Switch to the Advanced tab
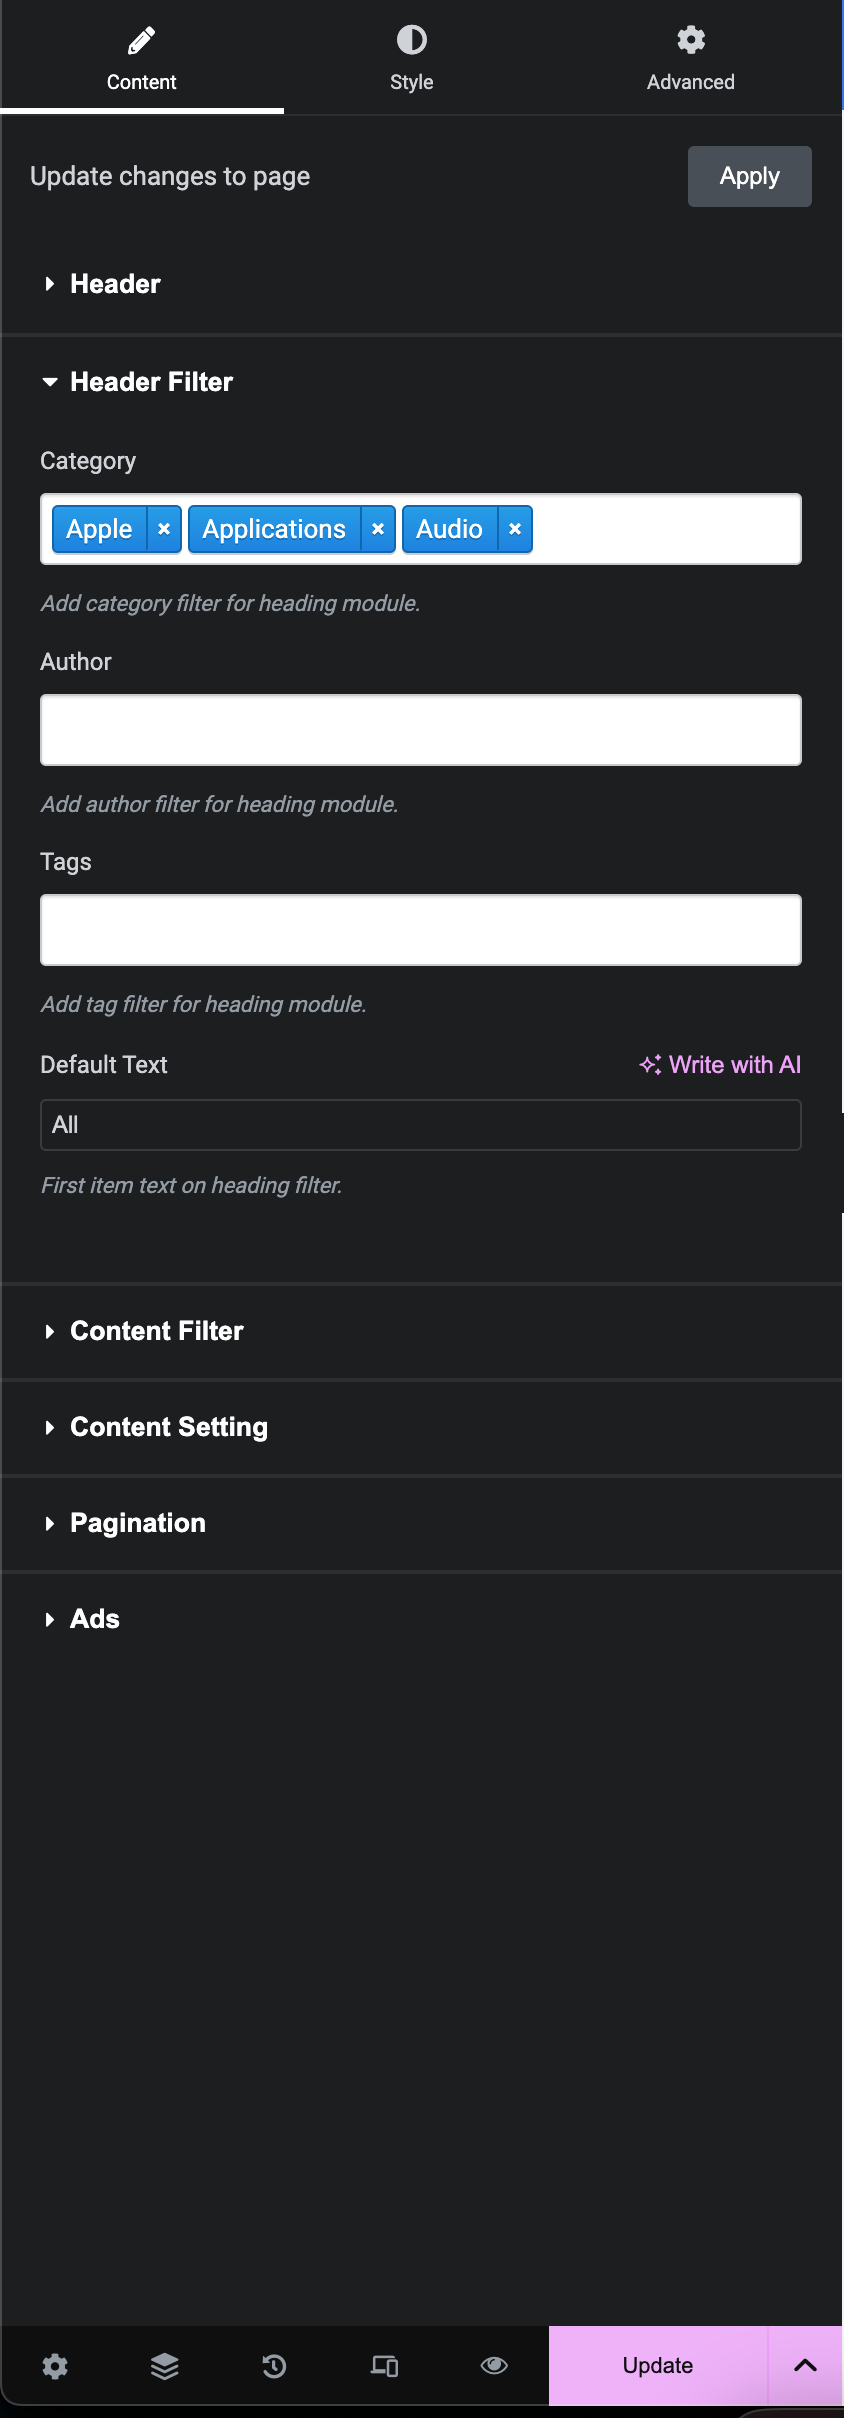Image resolution: width=844 pixels, height=2418 pixels. [x=690, y=58]
